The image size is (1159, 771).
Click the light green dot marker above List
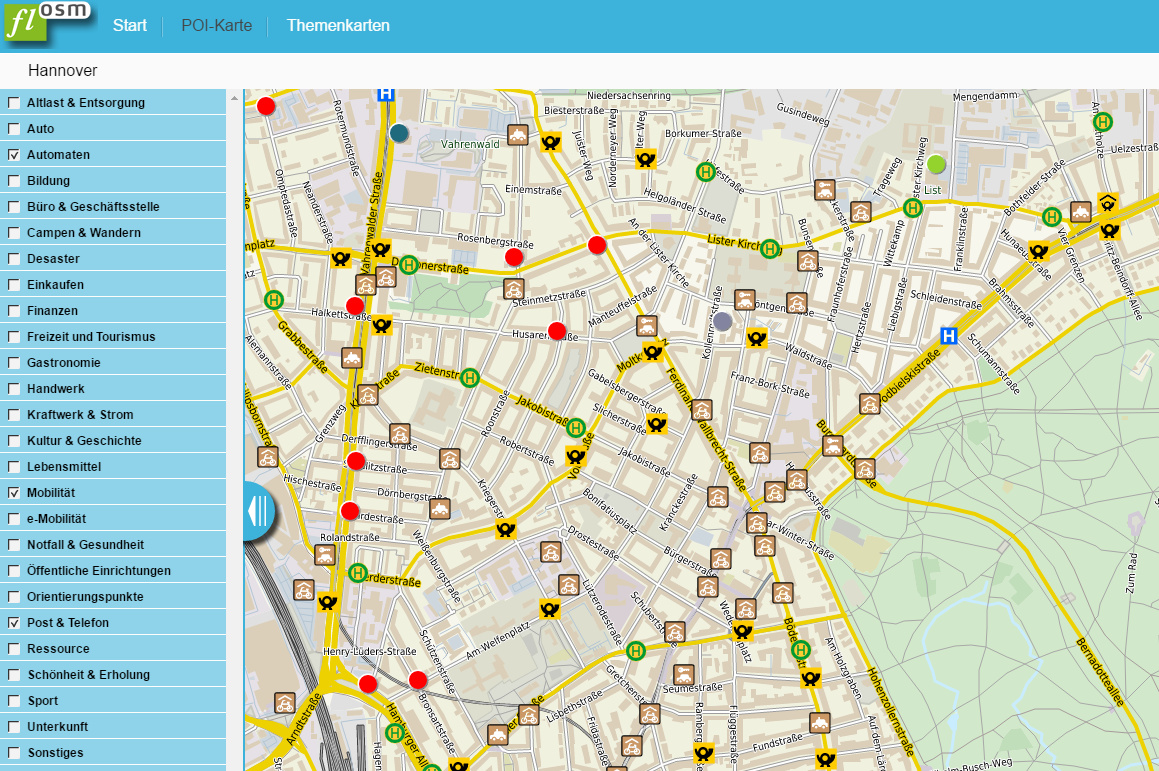pyautogui.click(x=936, y=164)
